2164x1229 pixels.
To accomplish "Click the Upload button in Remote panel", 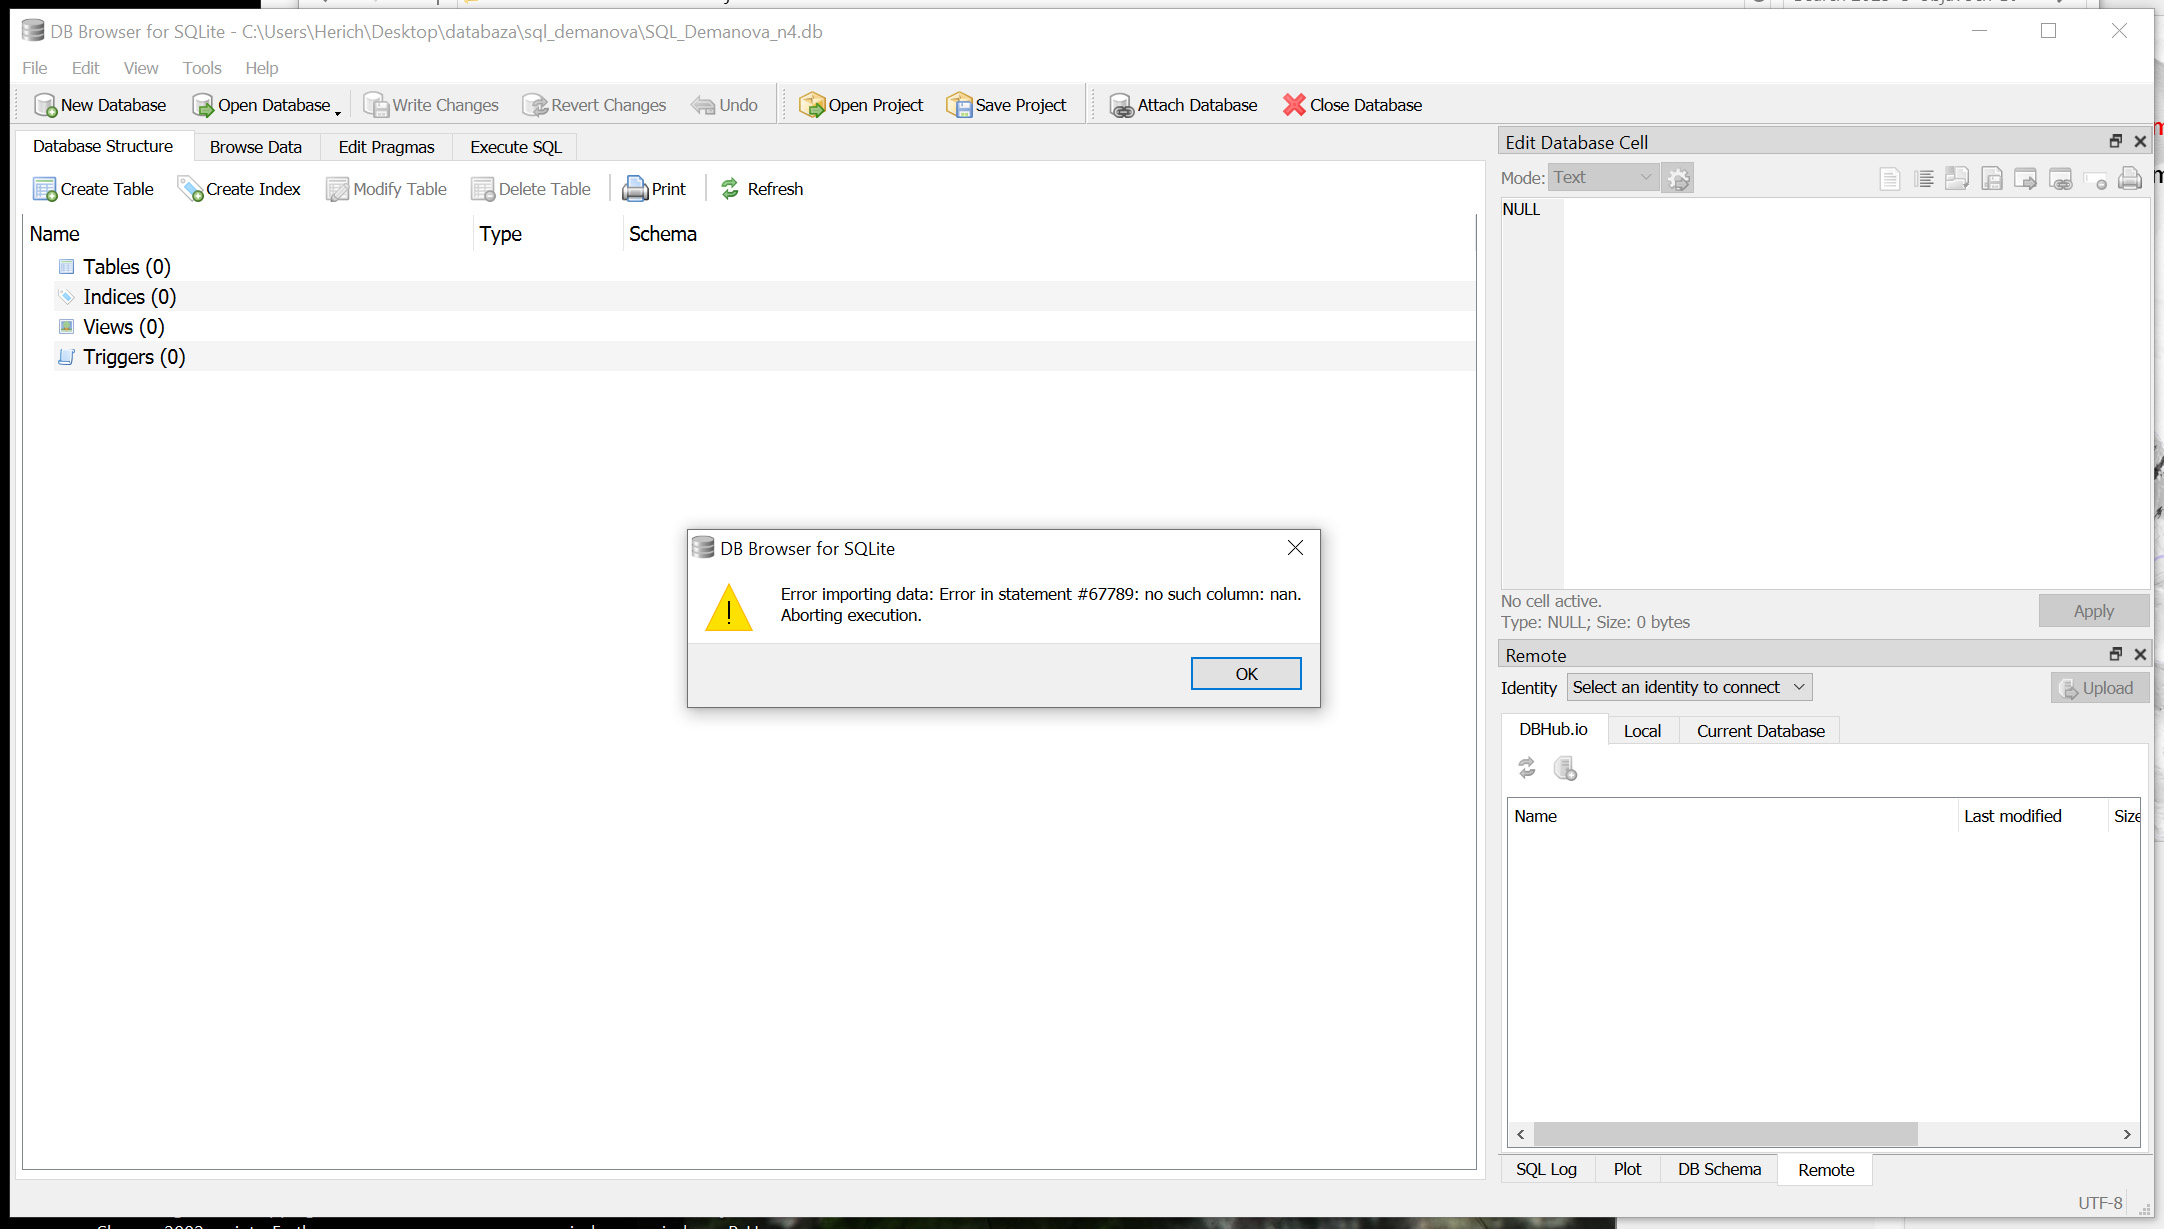I will point(2098,688).
